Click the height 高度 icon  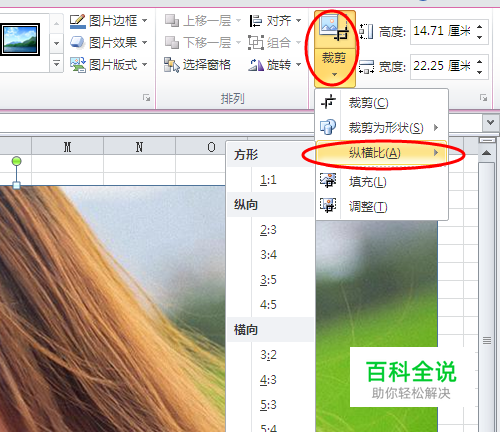click(366, 32)
